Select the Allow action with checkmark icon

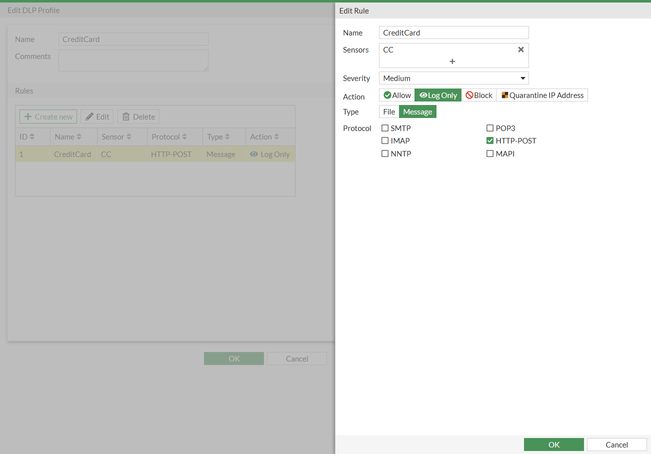tap(397, 95)
